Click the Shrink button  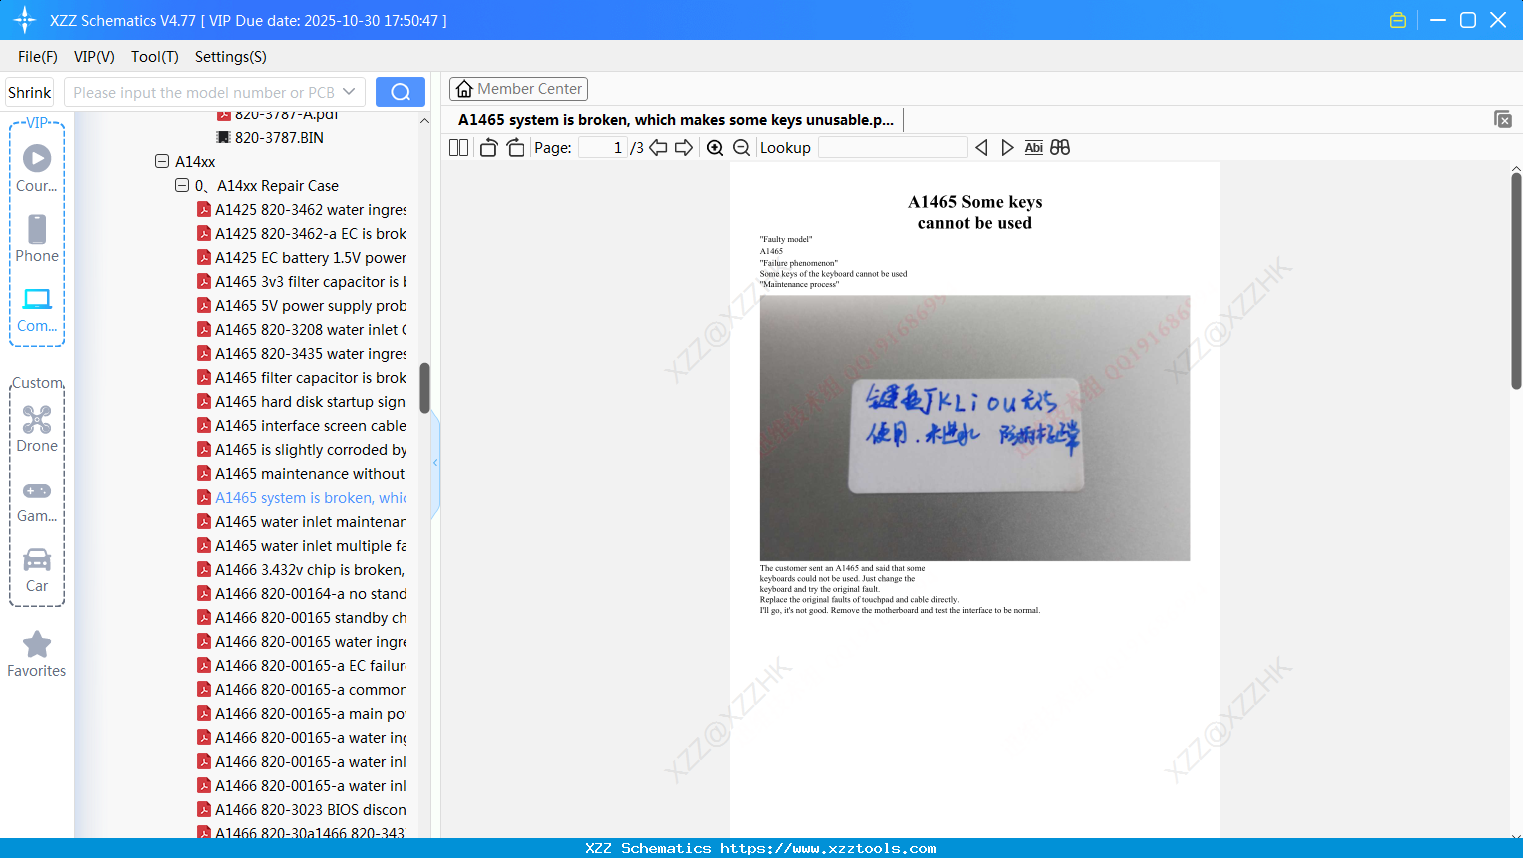click(x=30, y=92)
